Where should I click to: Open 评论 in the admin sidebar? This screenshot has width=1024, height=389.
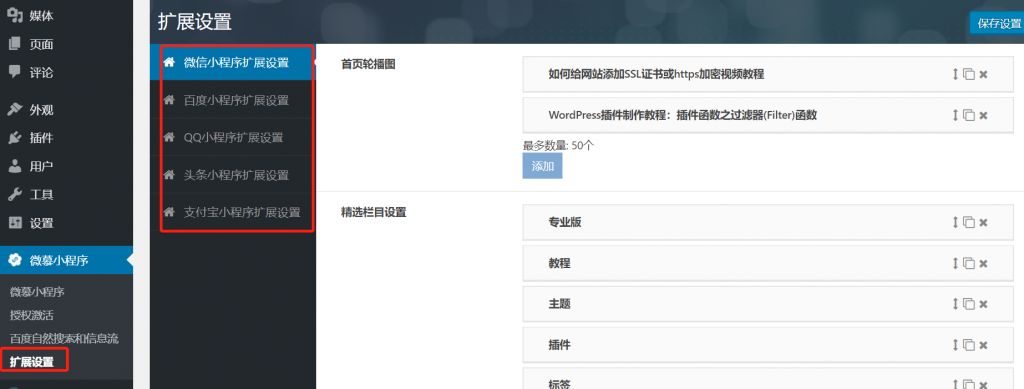pos(66,72)
